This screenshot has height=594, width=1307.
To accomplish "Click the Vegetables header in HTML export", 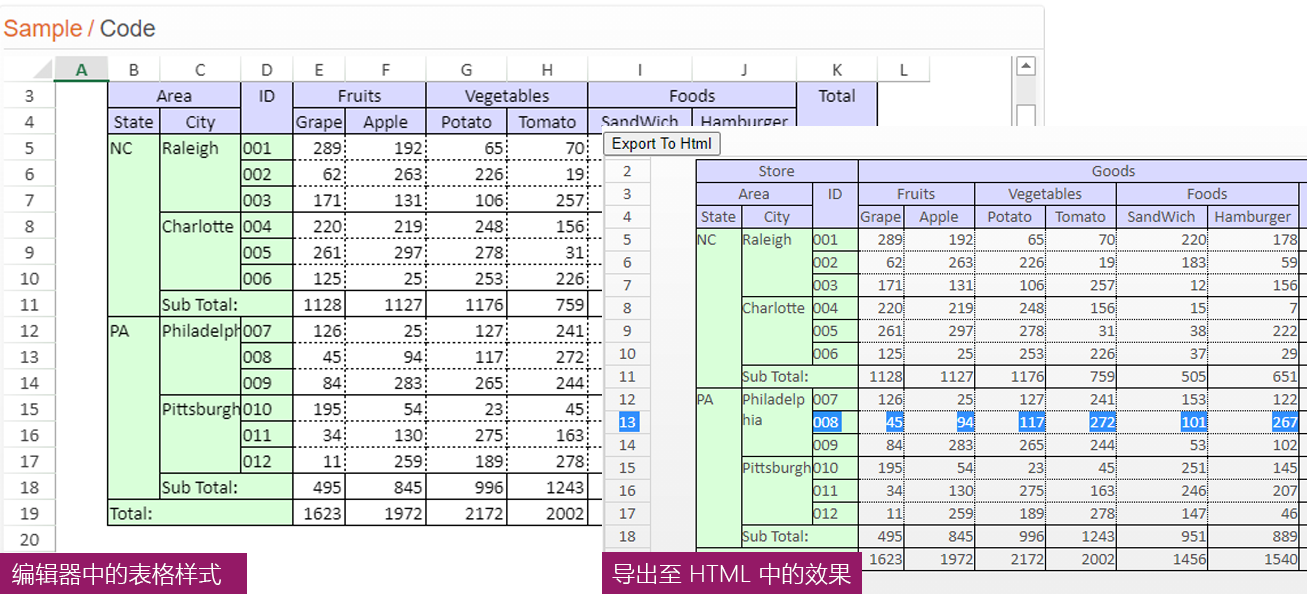I will [x=1045, y=194].
